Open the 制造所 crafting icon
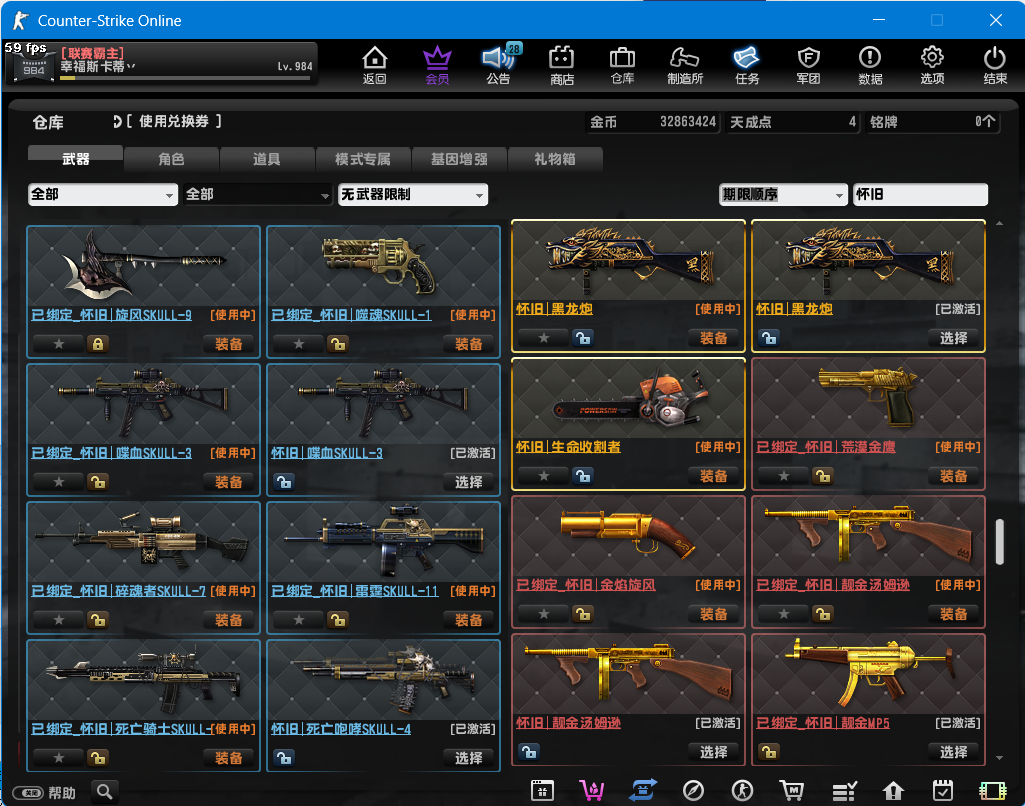Viewport: 1025px width, 806px height. coord(684,65)
